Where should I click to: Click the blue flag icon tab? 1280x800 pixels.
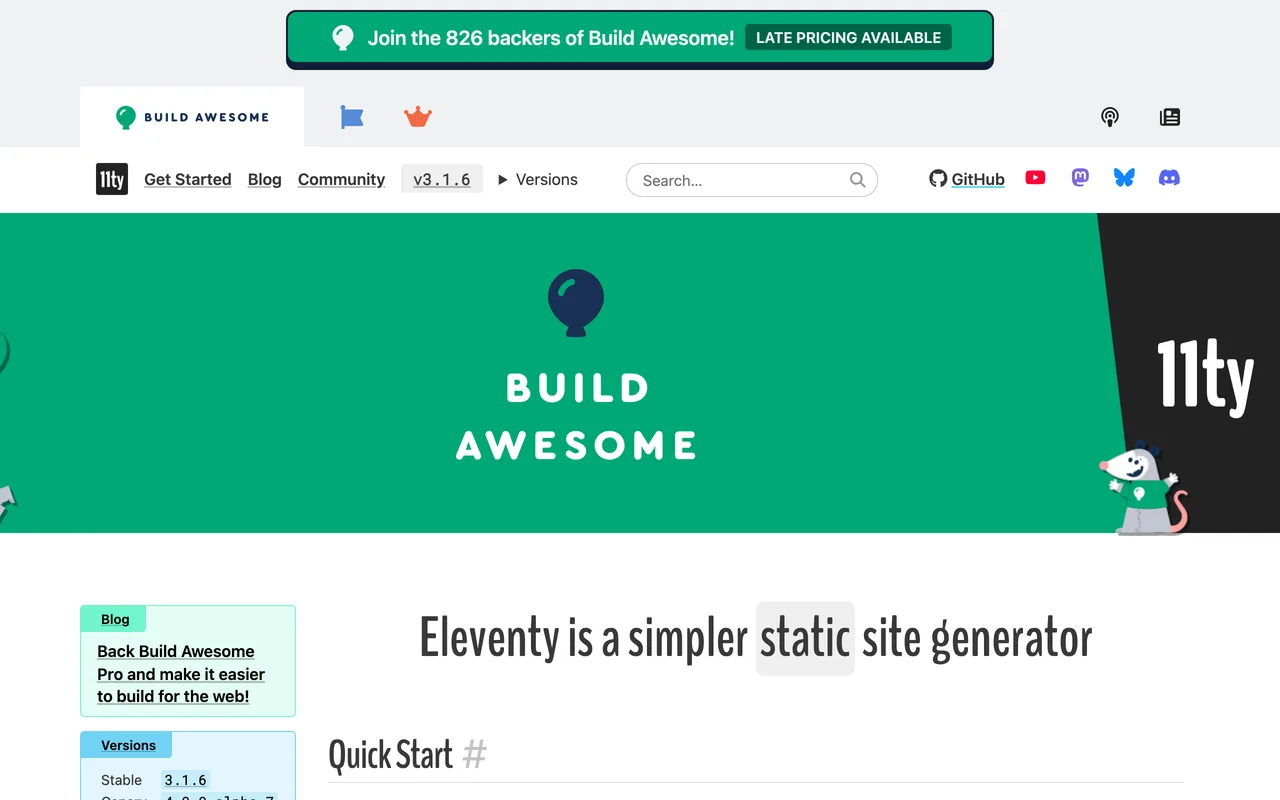(352, 117)
